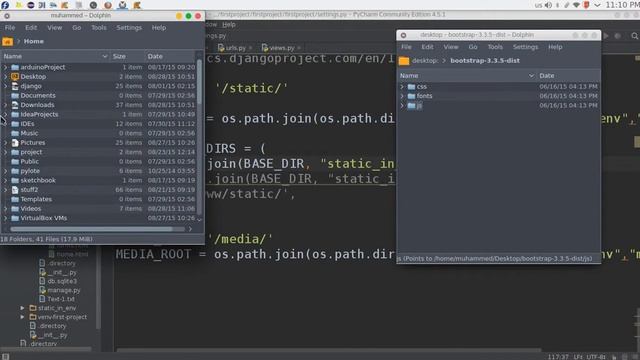Select the IDEs folder
The width and height of the screenshot is (640, 360).
[x=27, y=124]
